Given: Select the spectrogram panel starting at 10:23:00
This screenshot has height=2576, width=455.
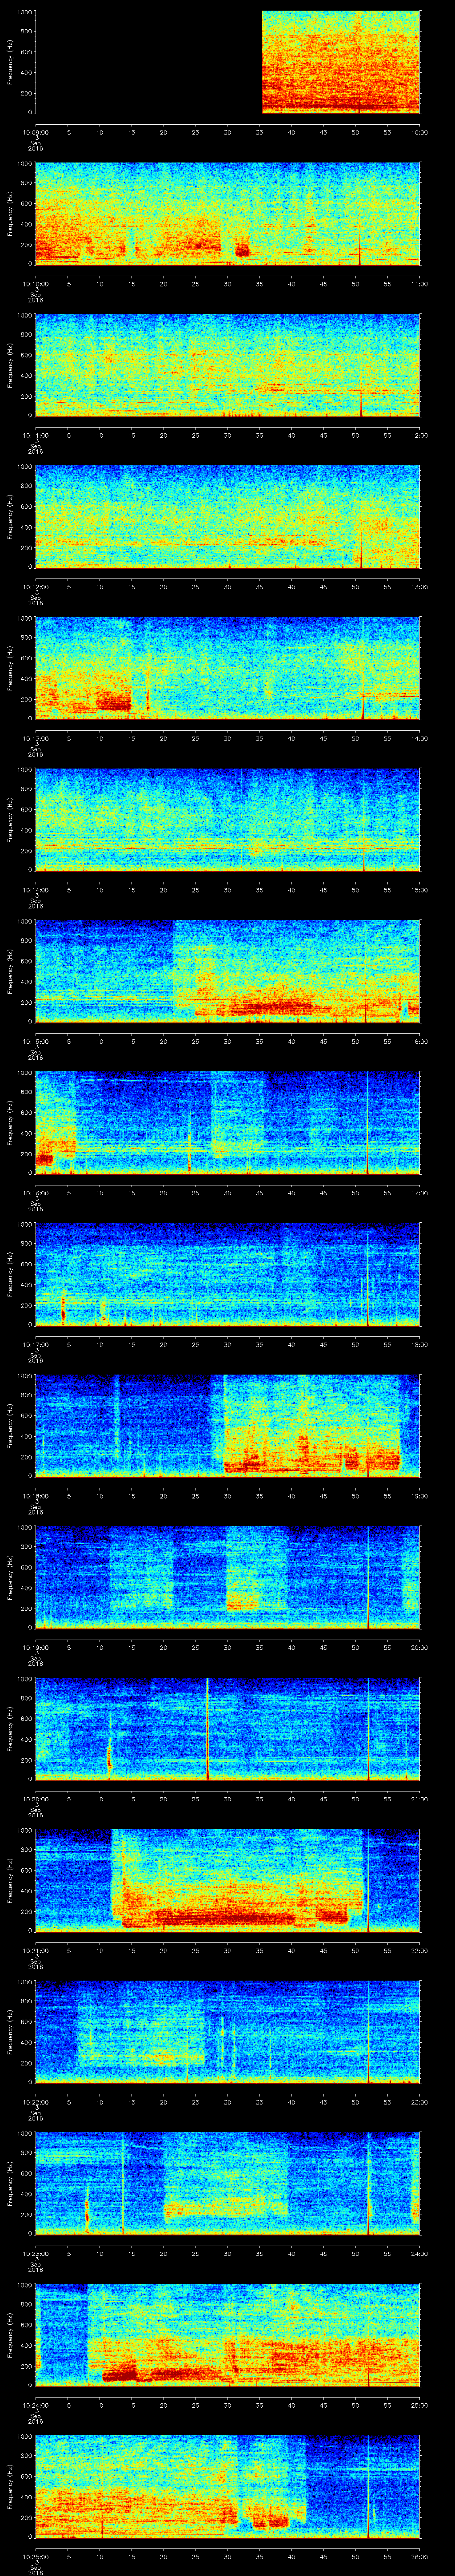Looking at the screenshot, I should [227, 2183].
